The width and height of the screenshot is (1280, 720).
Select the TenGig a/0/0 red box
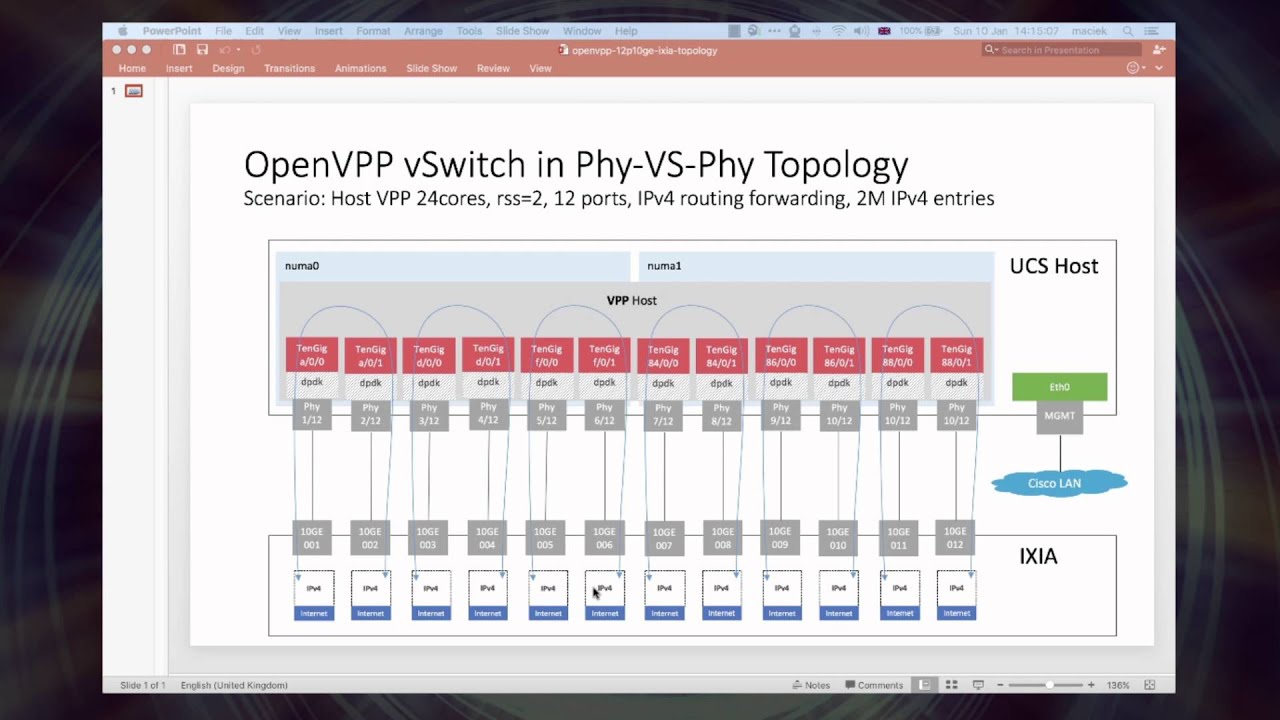[311, 355]
